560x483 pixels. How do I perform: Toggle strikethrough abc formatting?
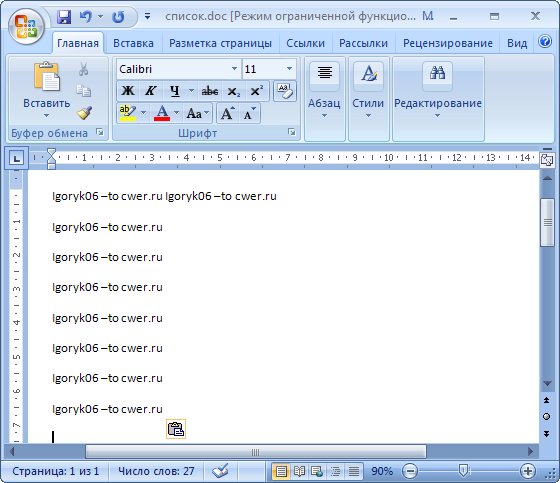210,91
